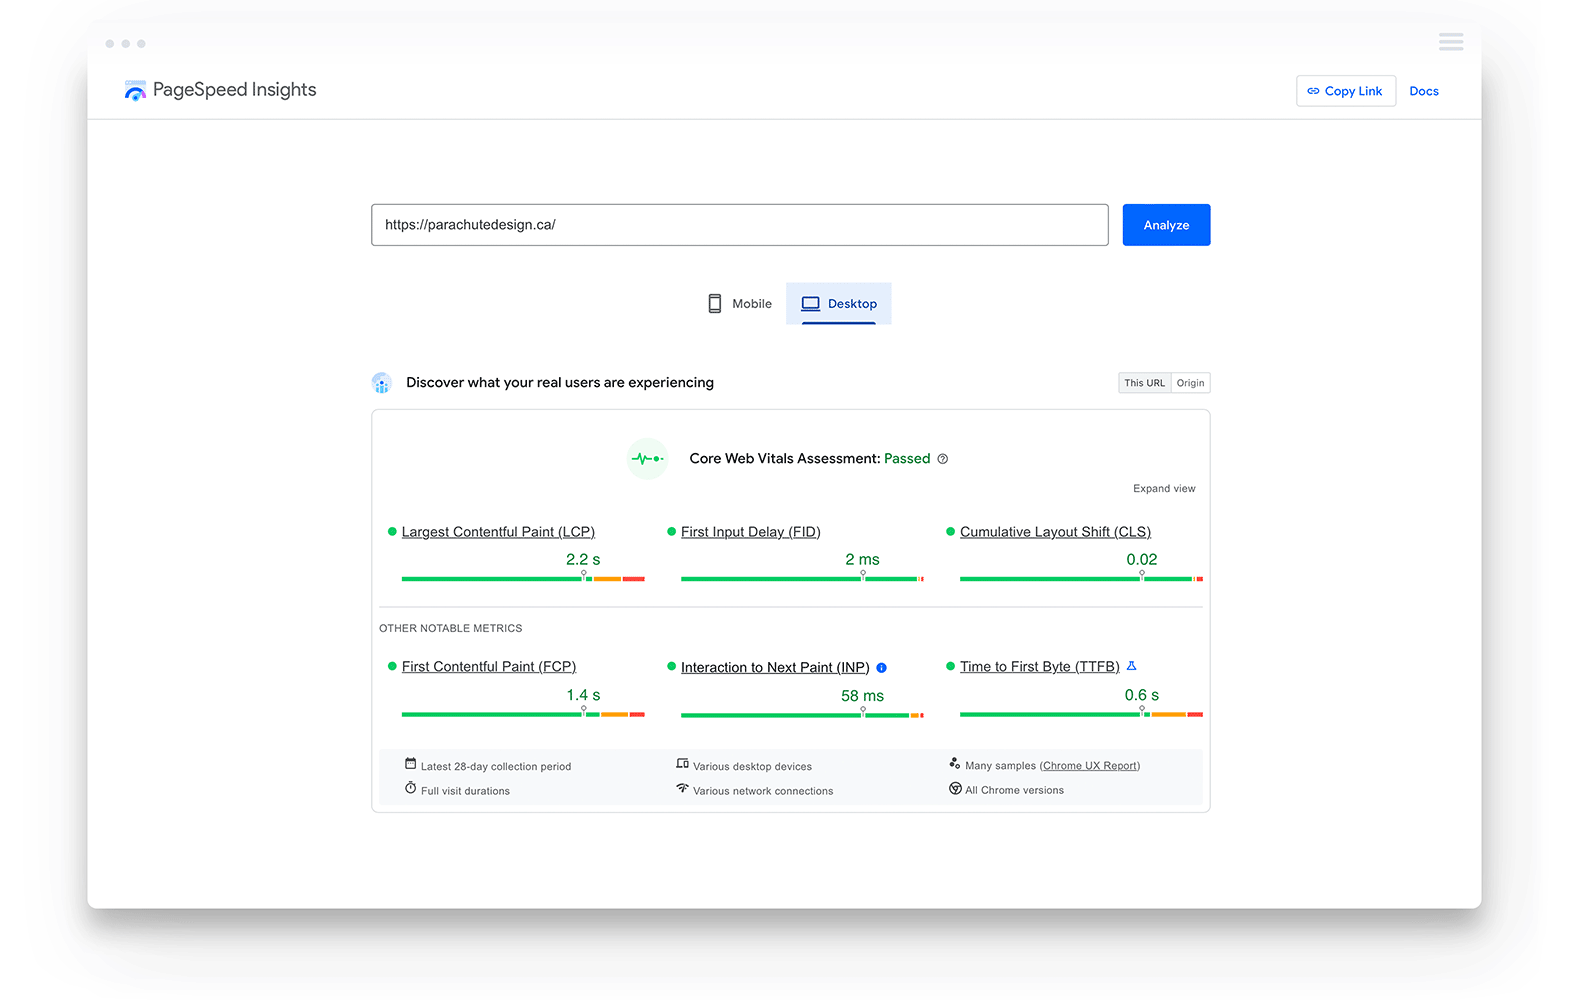Image resolution: width=1570 pixels, height=1000 pixels.
Task: Open First Input Delay (FID) link
Action: click(x=751, y=532)
